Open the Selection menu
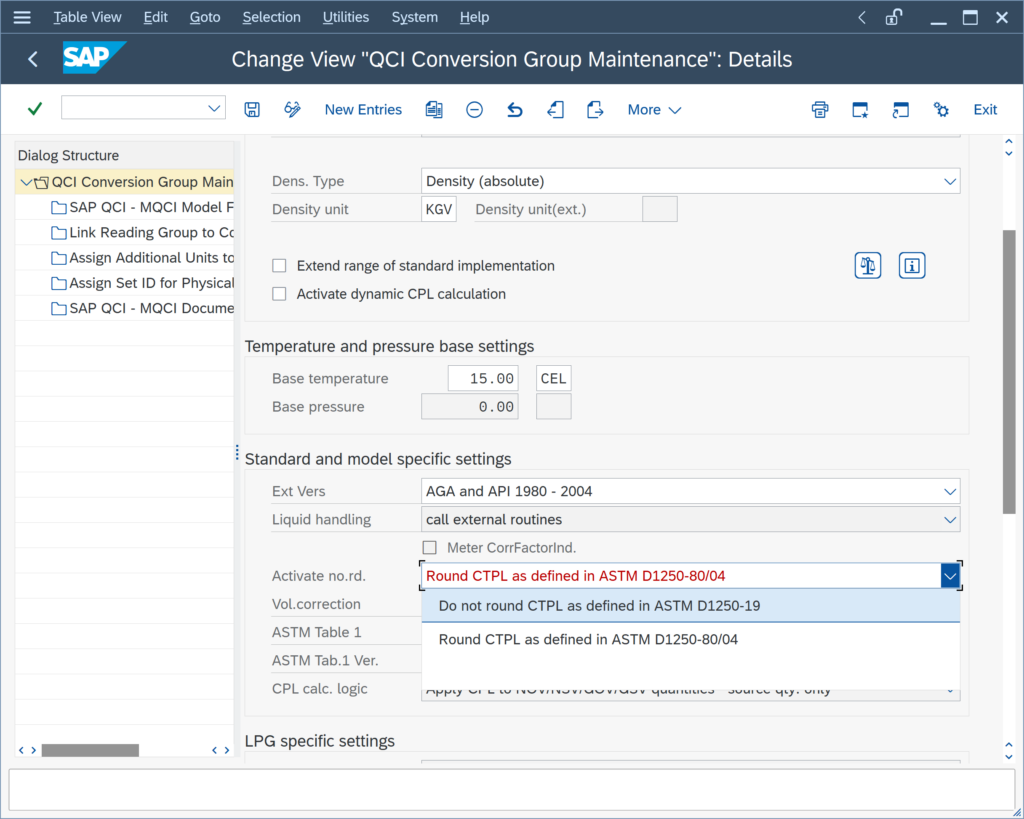1024x819 pixels. click(x=272, y=17)
